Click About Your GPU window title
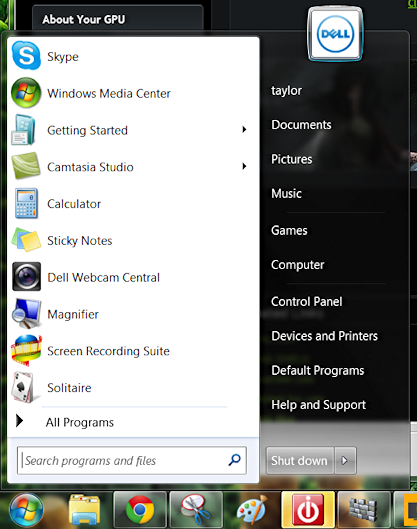The width and height of the screenshot is (417, 529). (x=84, y=20)
